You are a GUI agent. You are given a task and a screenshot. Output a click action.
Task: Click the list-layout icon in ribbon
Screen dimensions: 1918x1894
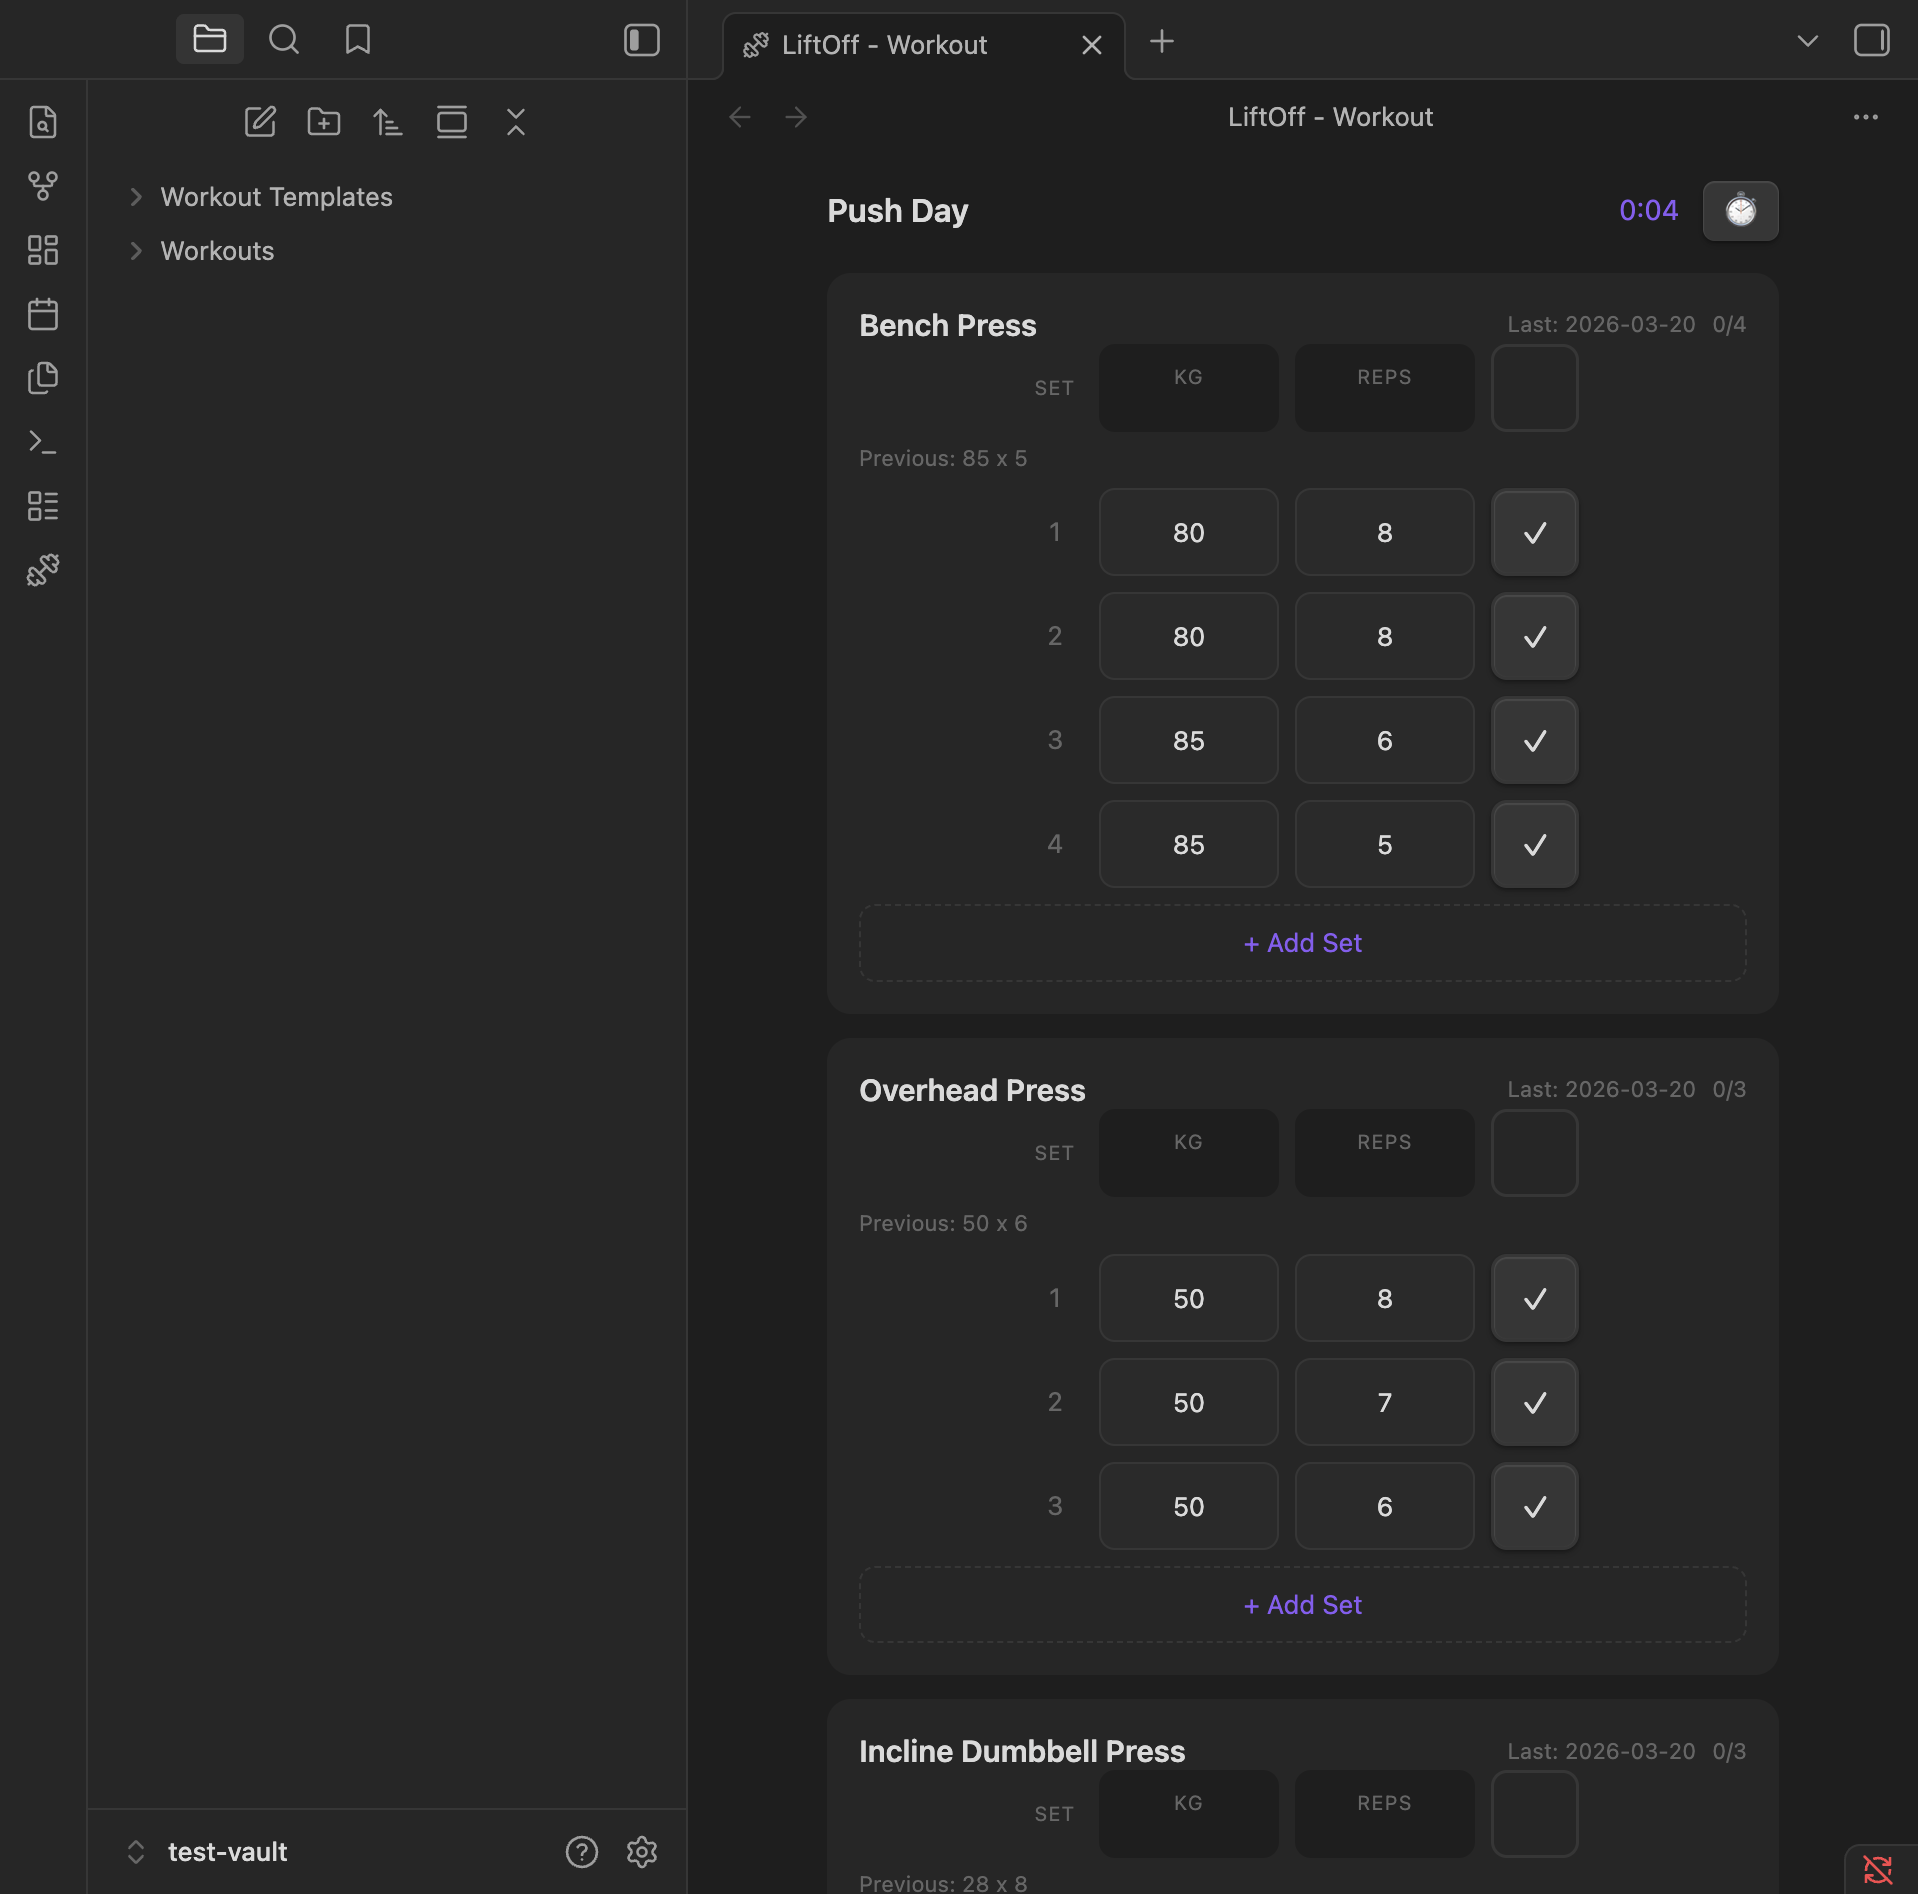point(43,506)
